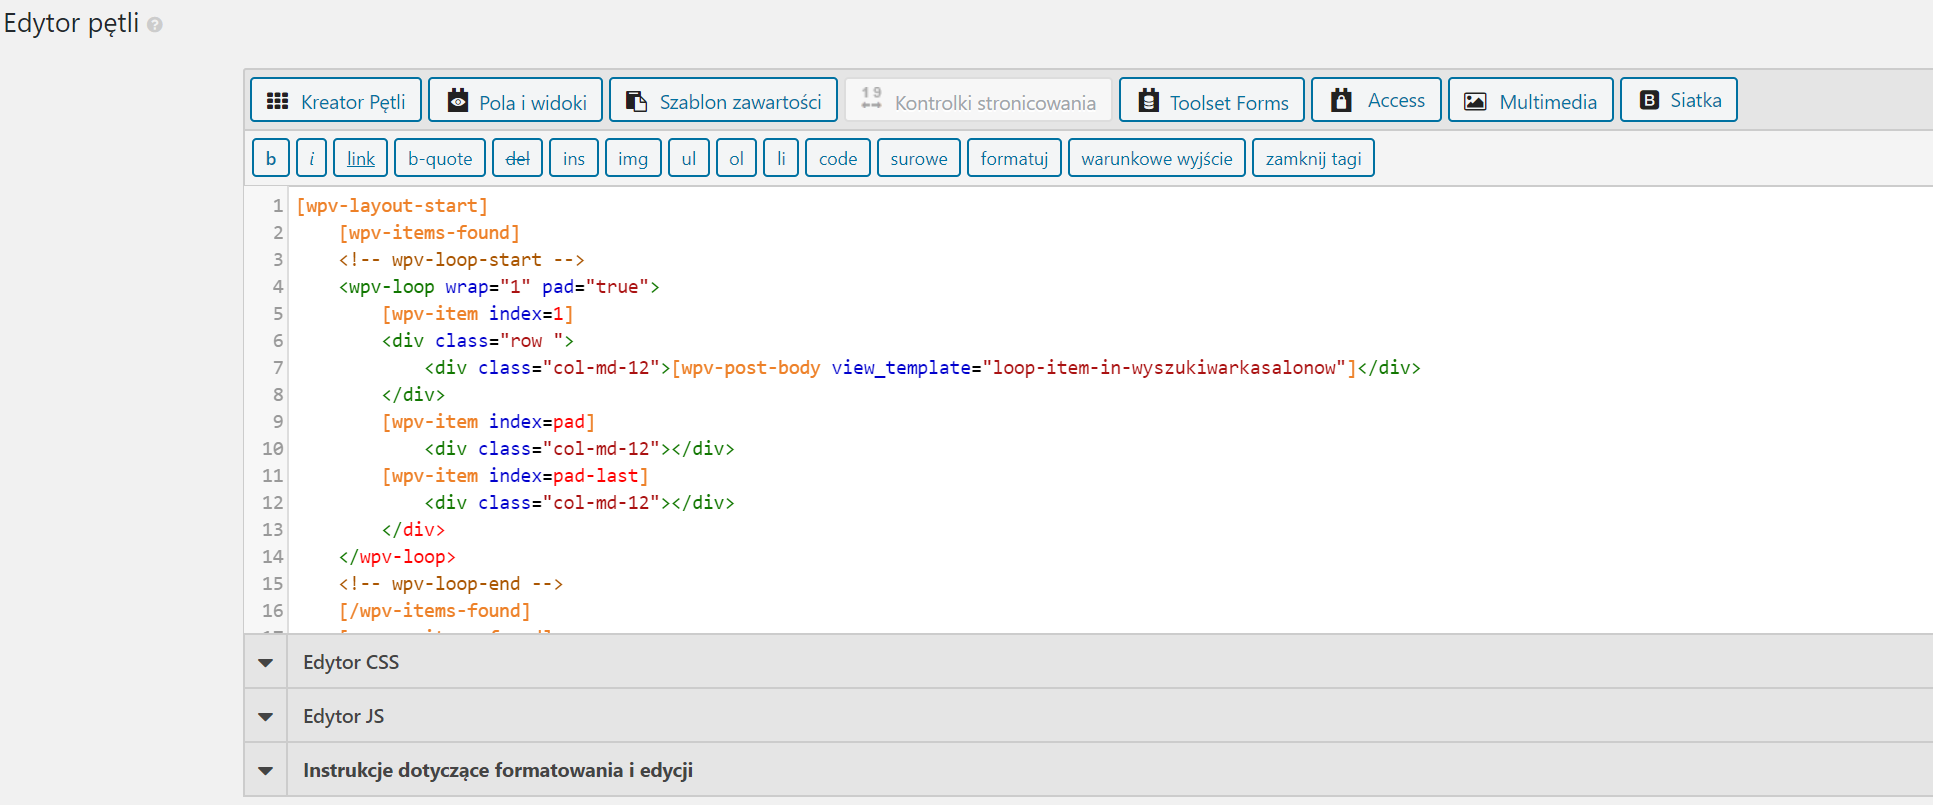Open the Szablon zawartości button
This screenshot has height=805, width=1933.
click(x=724, y=100)
